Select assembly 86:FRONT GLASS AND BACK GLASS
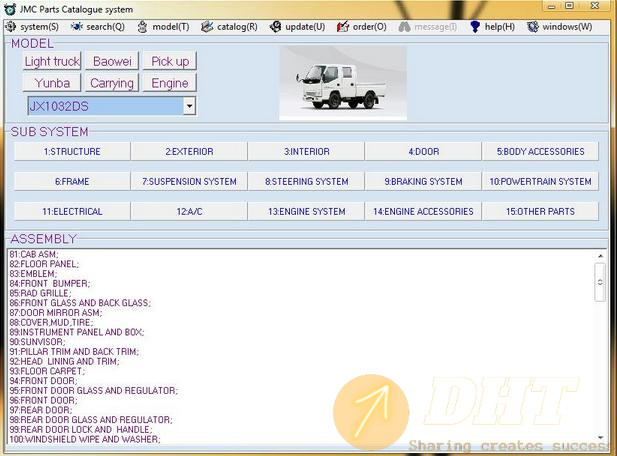 80,303
